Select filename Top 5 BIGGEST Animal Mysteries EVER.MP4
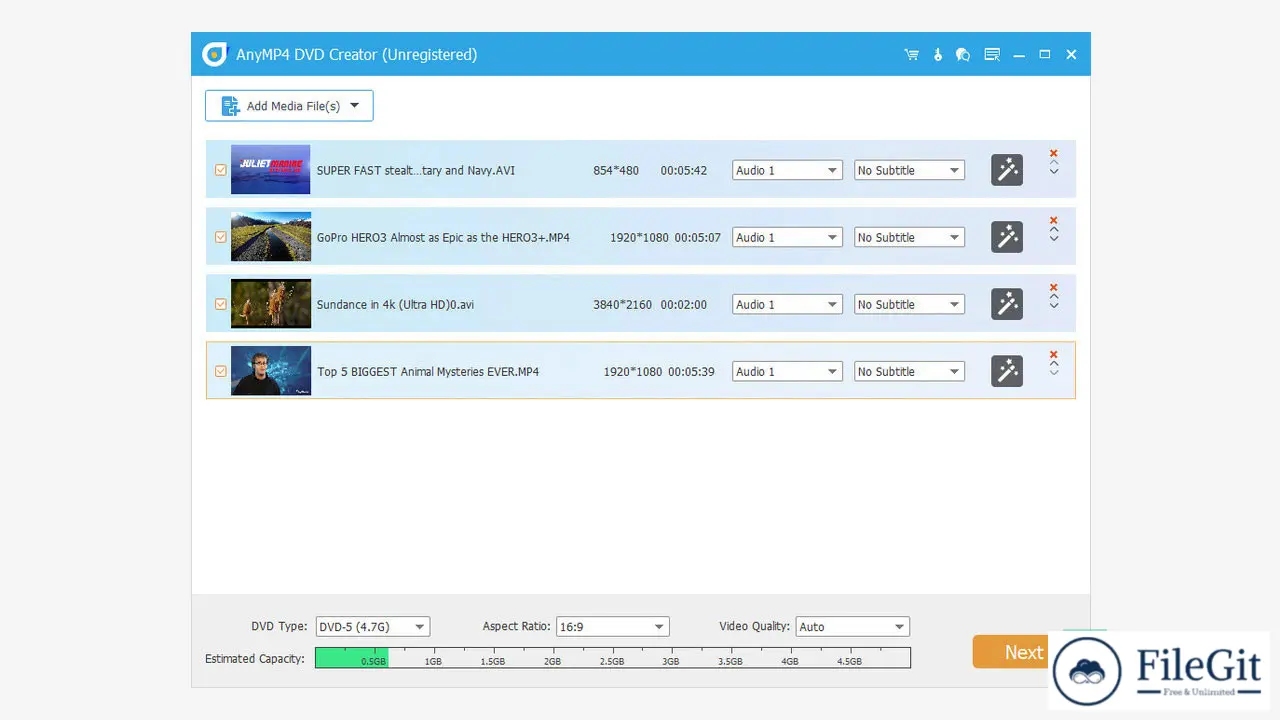The image size is (1280, 720). click(x=428, y=371)
